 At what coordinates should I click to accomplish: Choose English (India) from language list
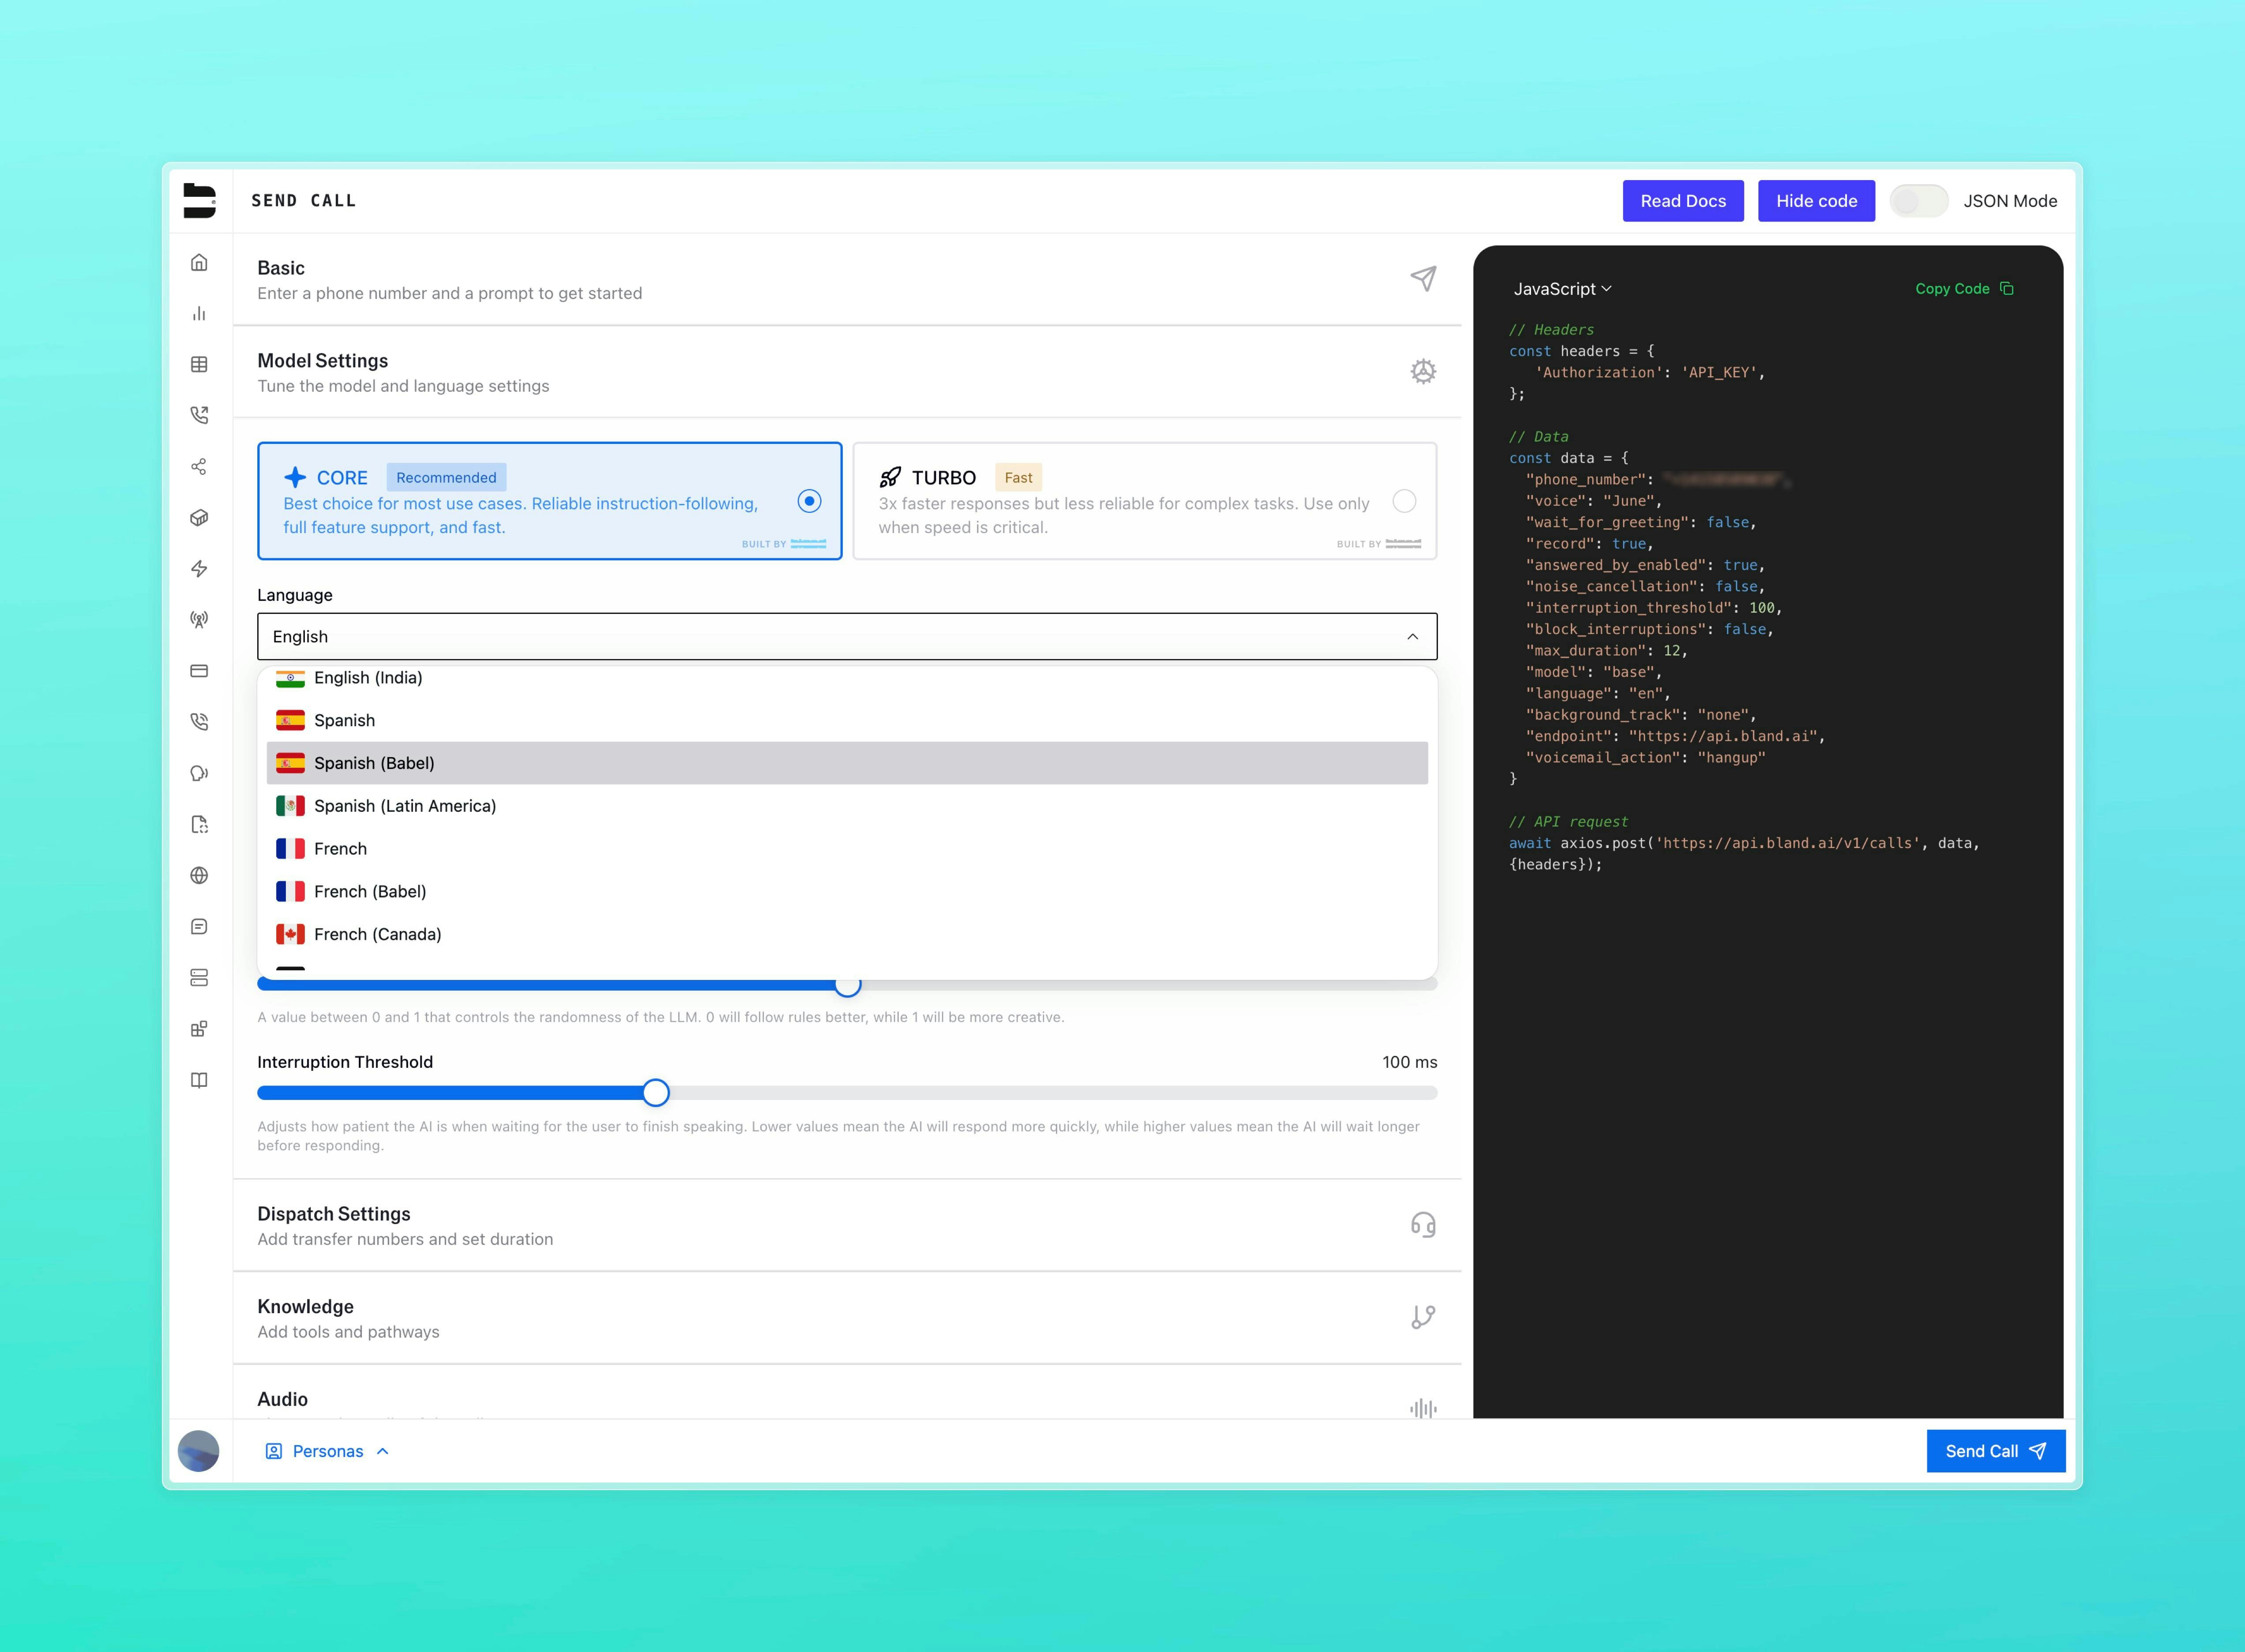coord(847,678)
